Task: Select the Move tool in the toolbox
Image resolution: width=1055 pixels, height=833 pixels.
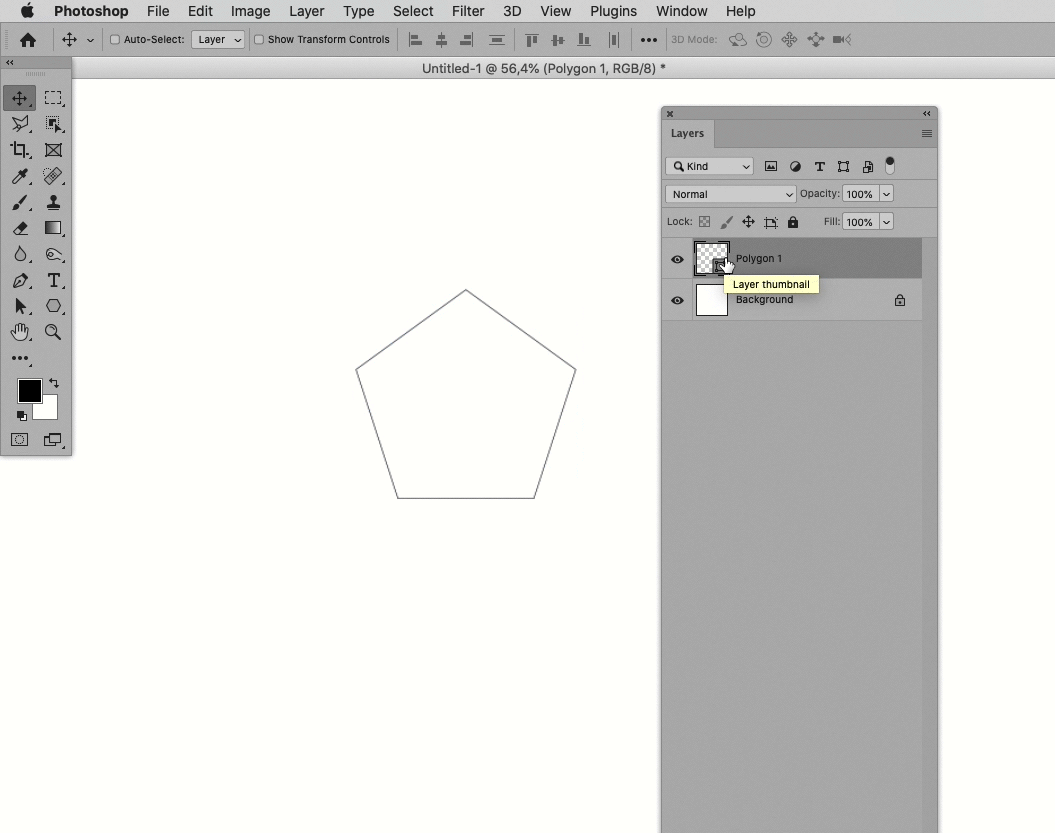Action: point(20,98)
